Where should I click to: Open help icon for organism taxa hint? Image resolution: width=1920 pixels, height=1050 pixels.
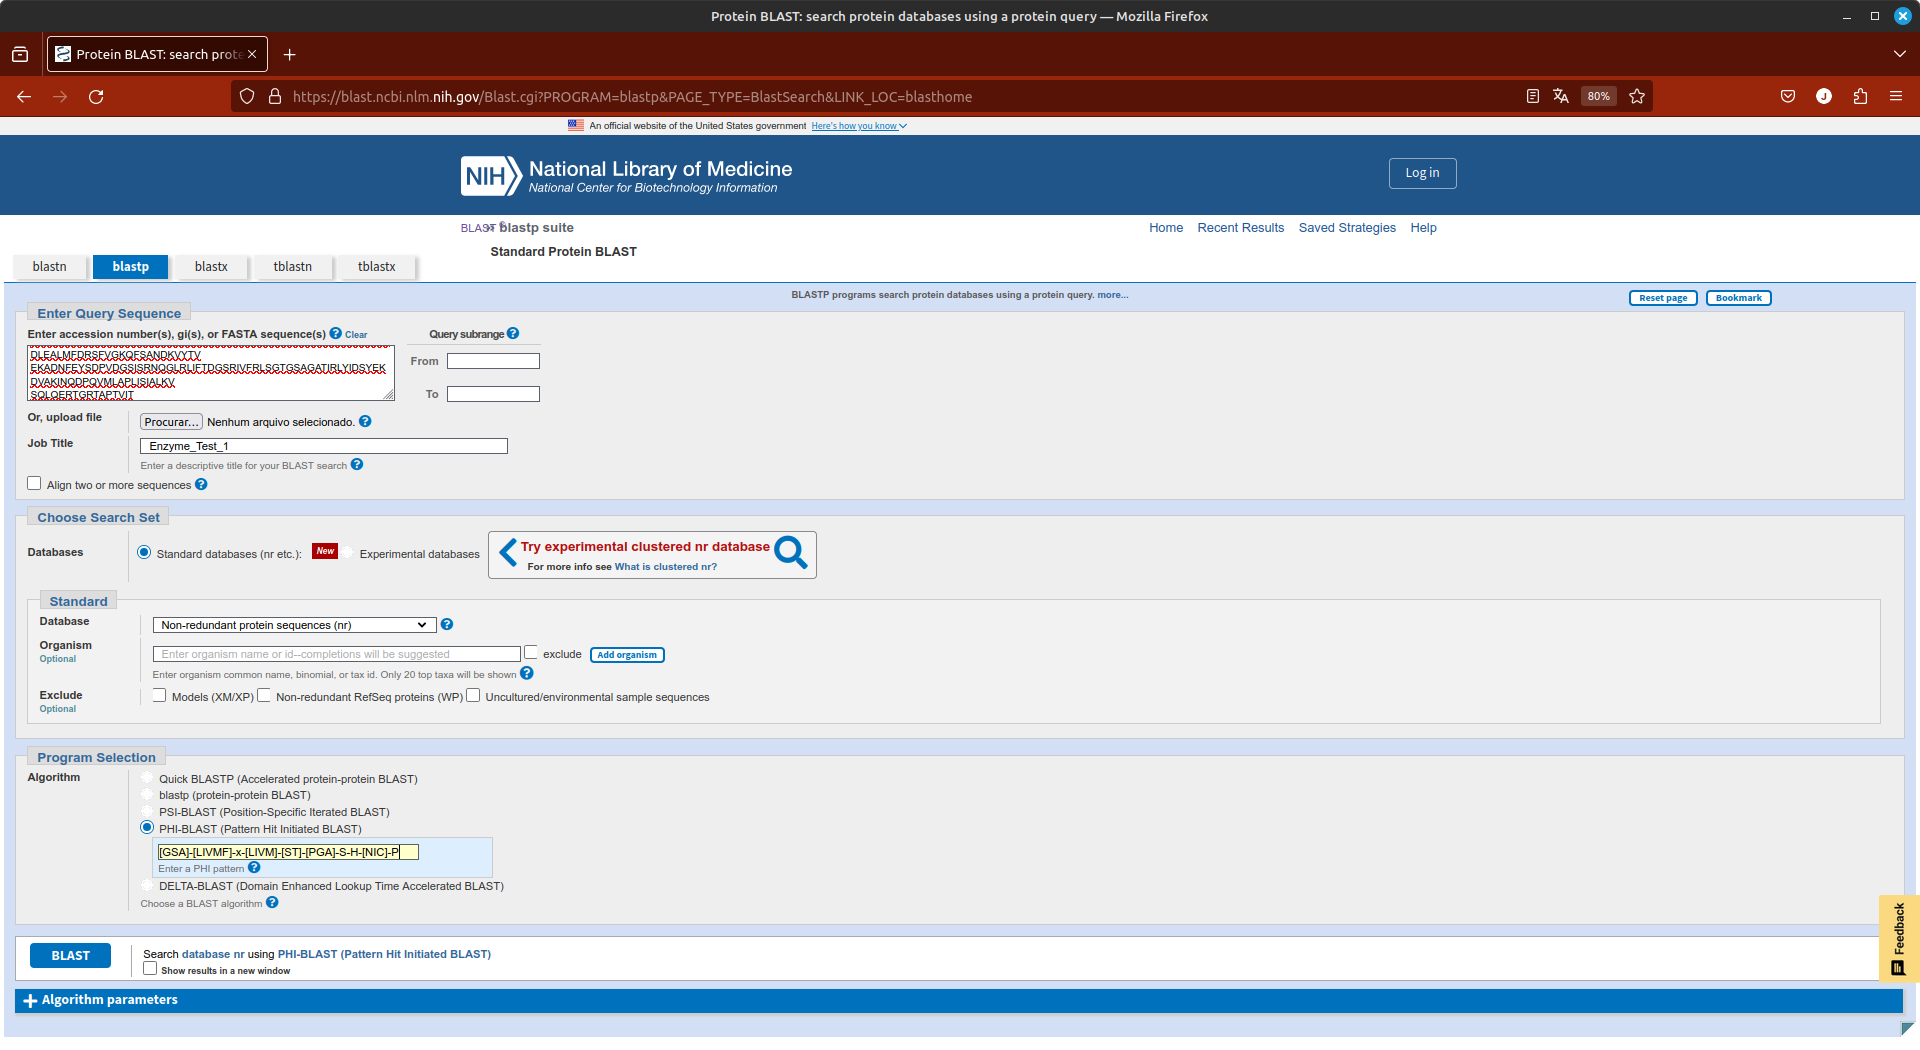click(x=527, y=673)
